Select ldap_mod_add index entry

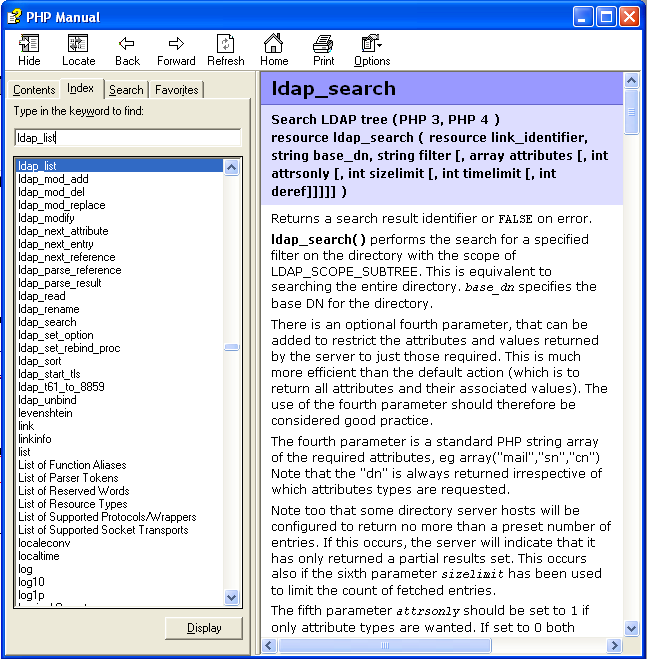coord(53,179)
